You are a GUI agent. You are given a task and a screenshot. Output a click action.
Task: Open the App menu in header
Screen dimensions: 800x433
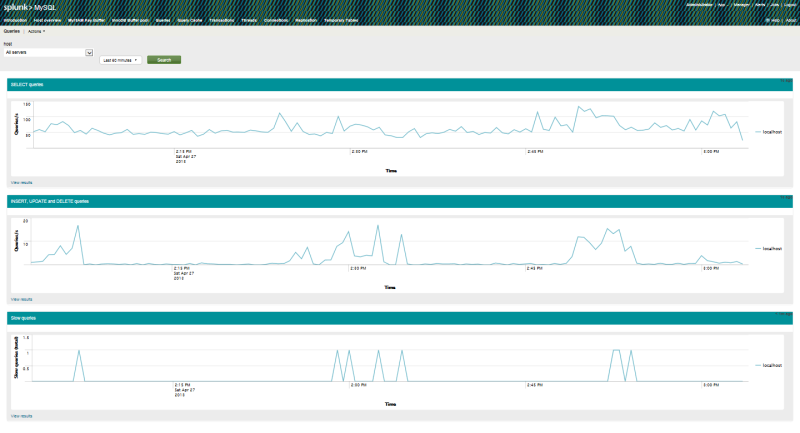[723, 5]
